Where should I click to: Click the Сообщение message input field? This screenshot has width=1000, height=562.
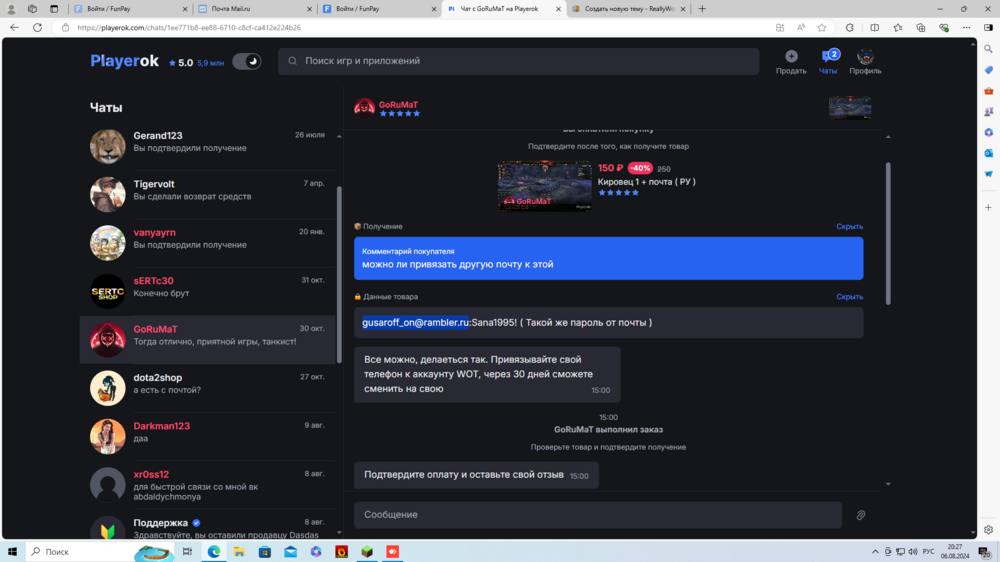[598, 515]
